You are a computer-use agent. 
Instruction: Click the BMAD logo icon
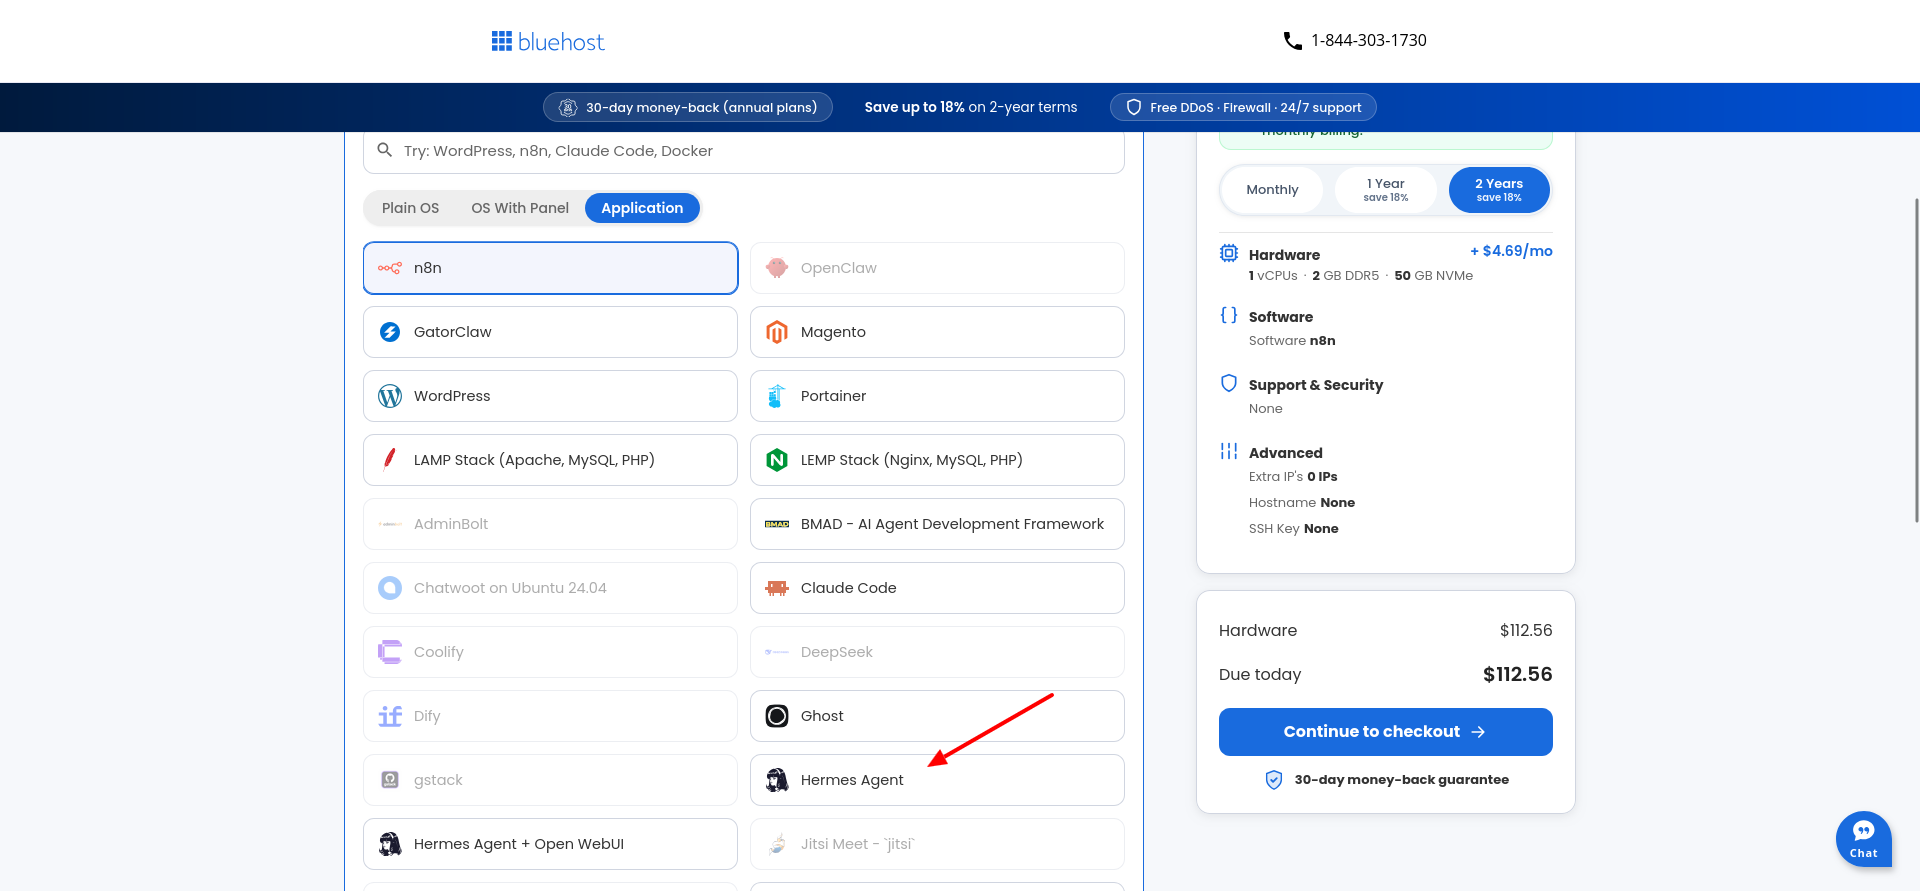777,524
